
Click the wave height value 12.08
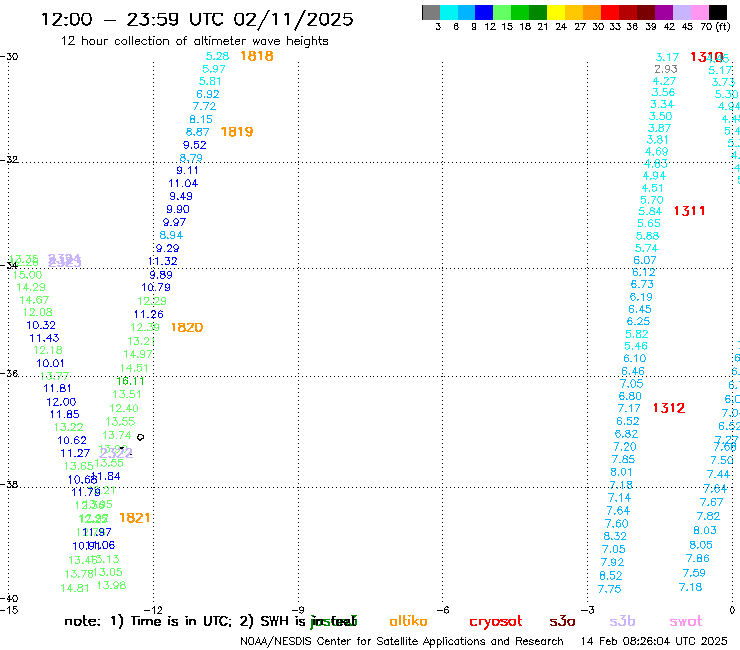[38, 312]
